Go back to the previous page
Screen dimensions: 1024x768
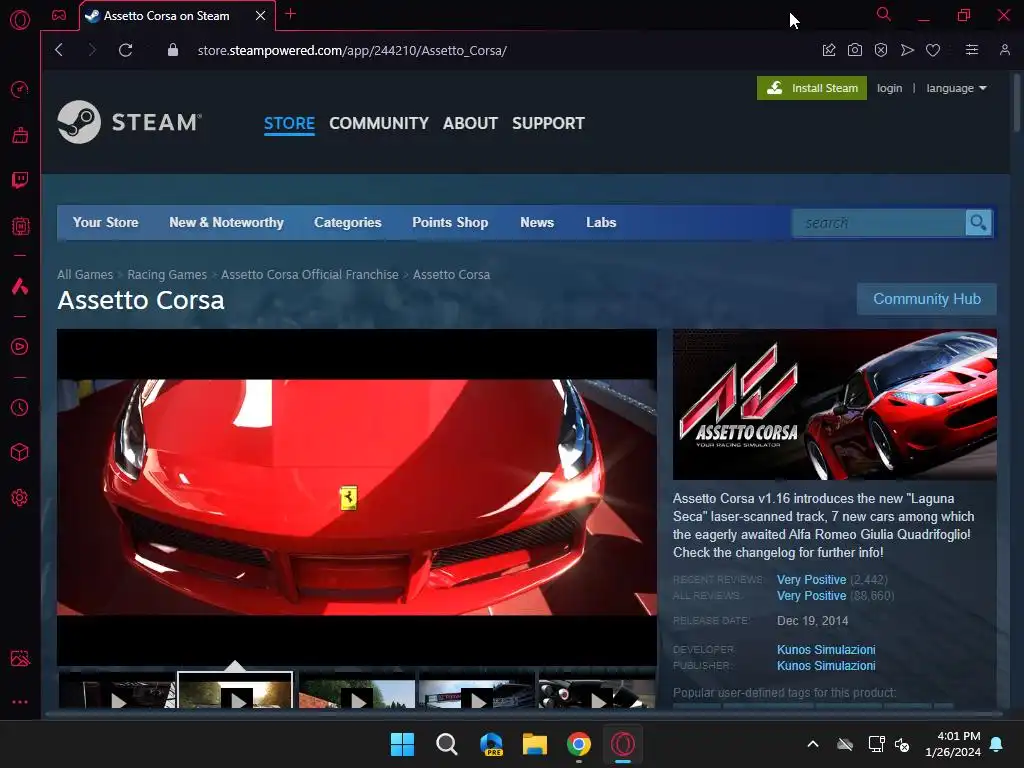point(59,50)
